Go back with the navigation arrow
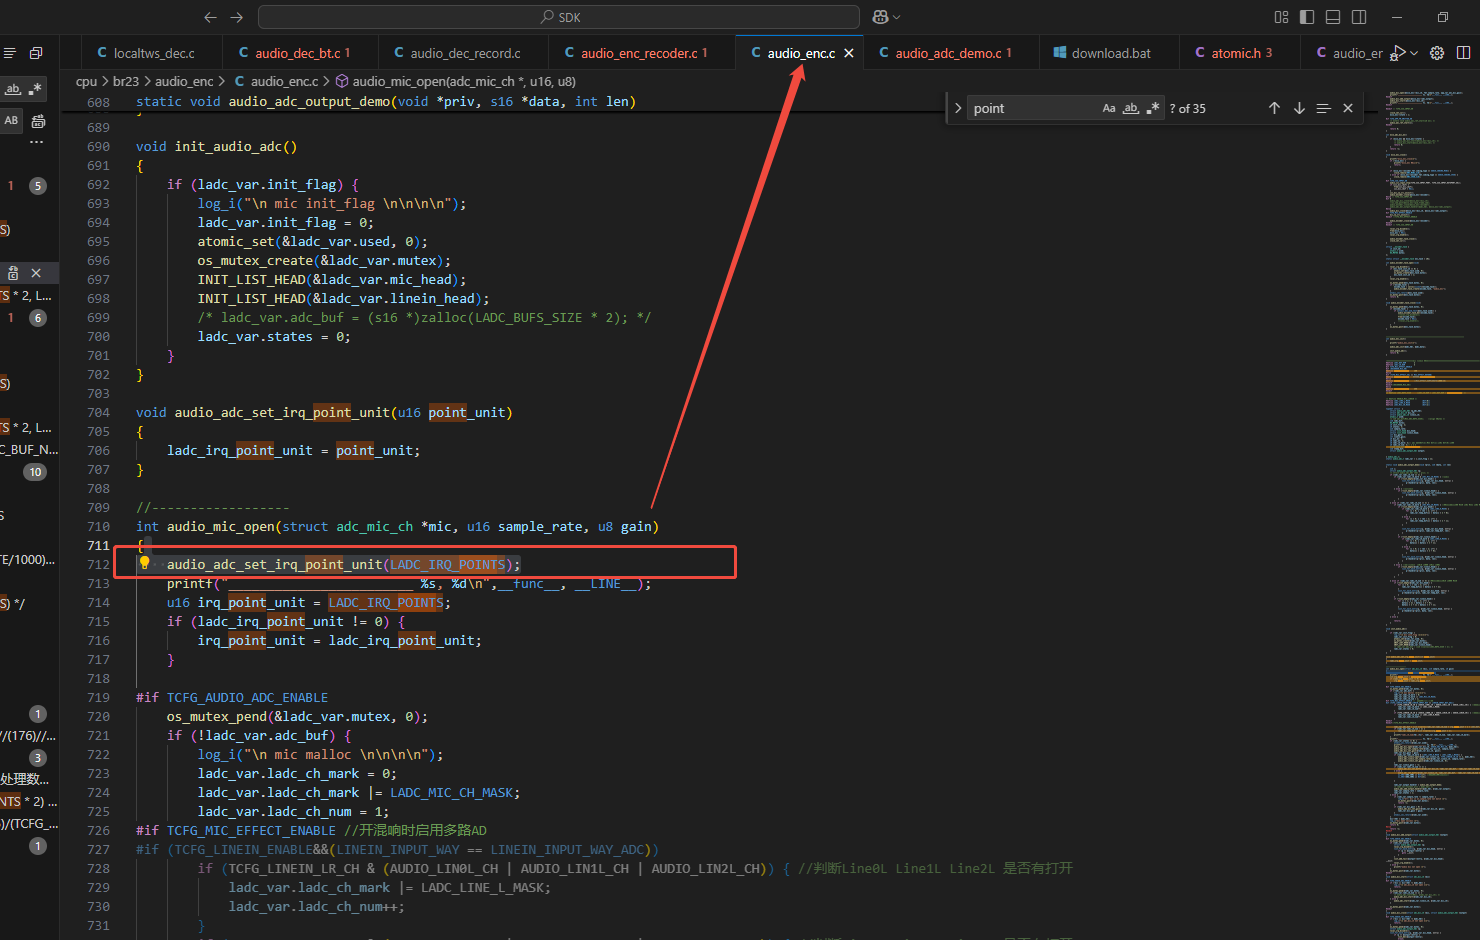This screenshot has width=1480, height=940. [x=210, y=17]
